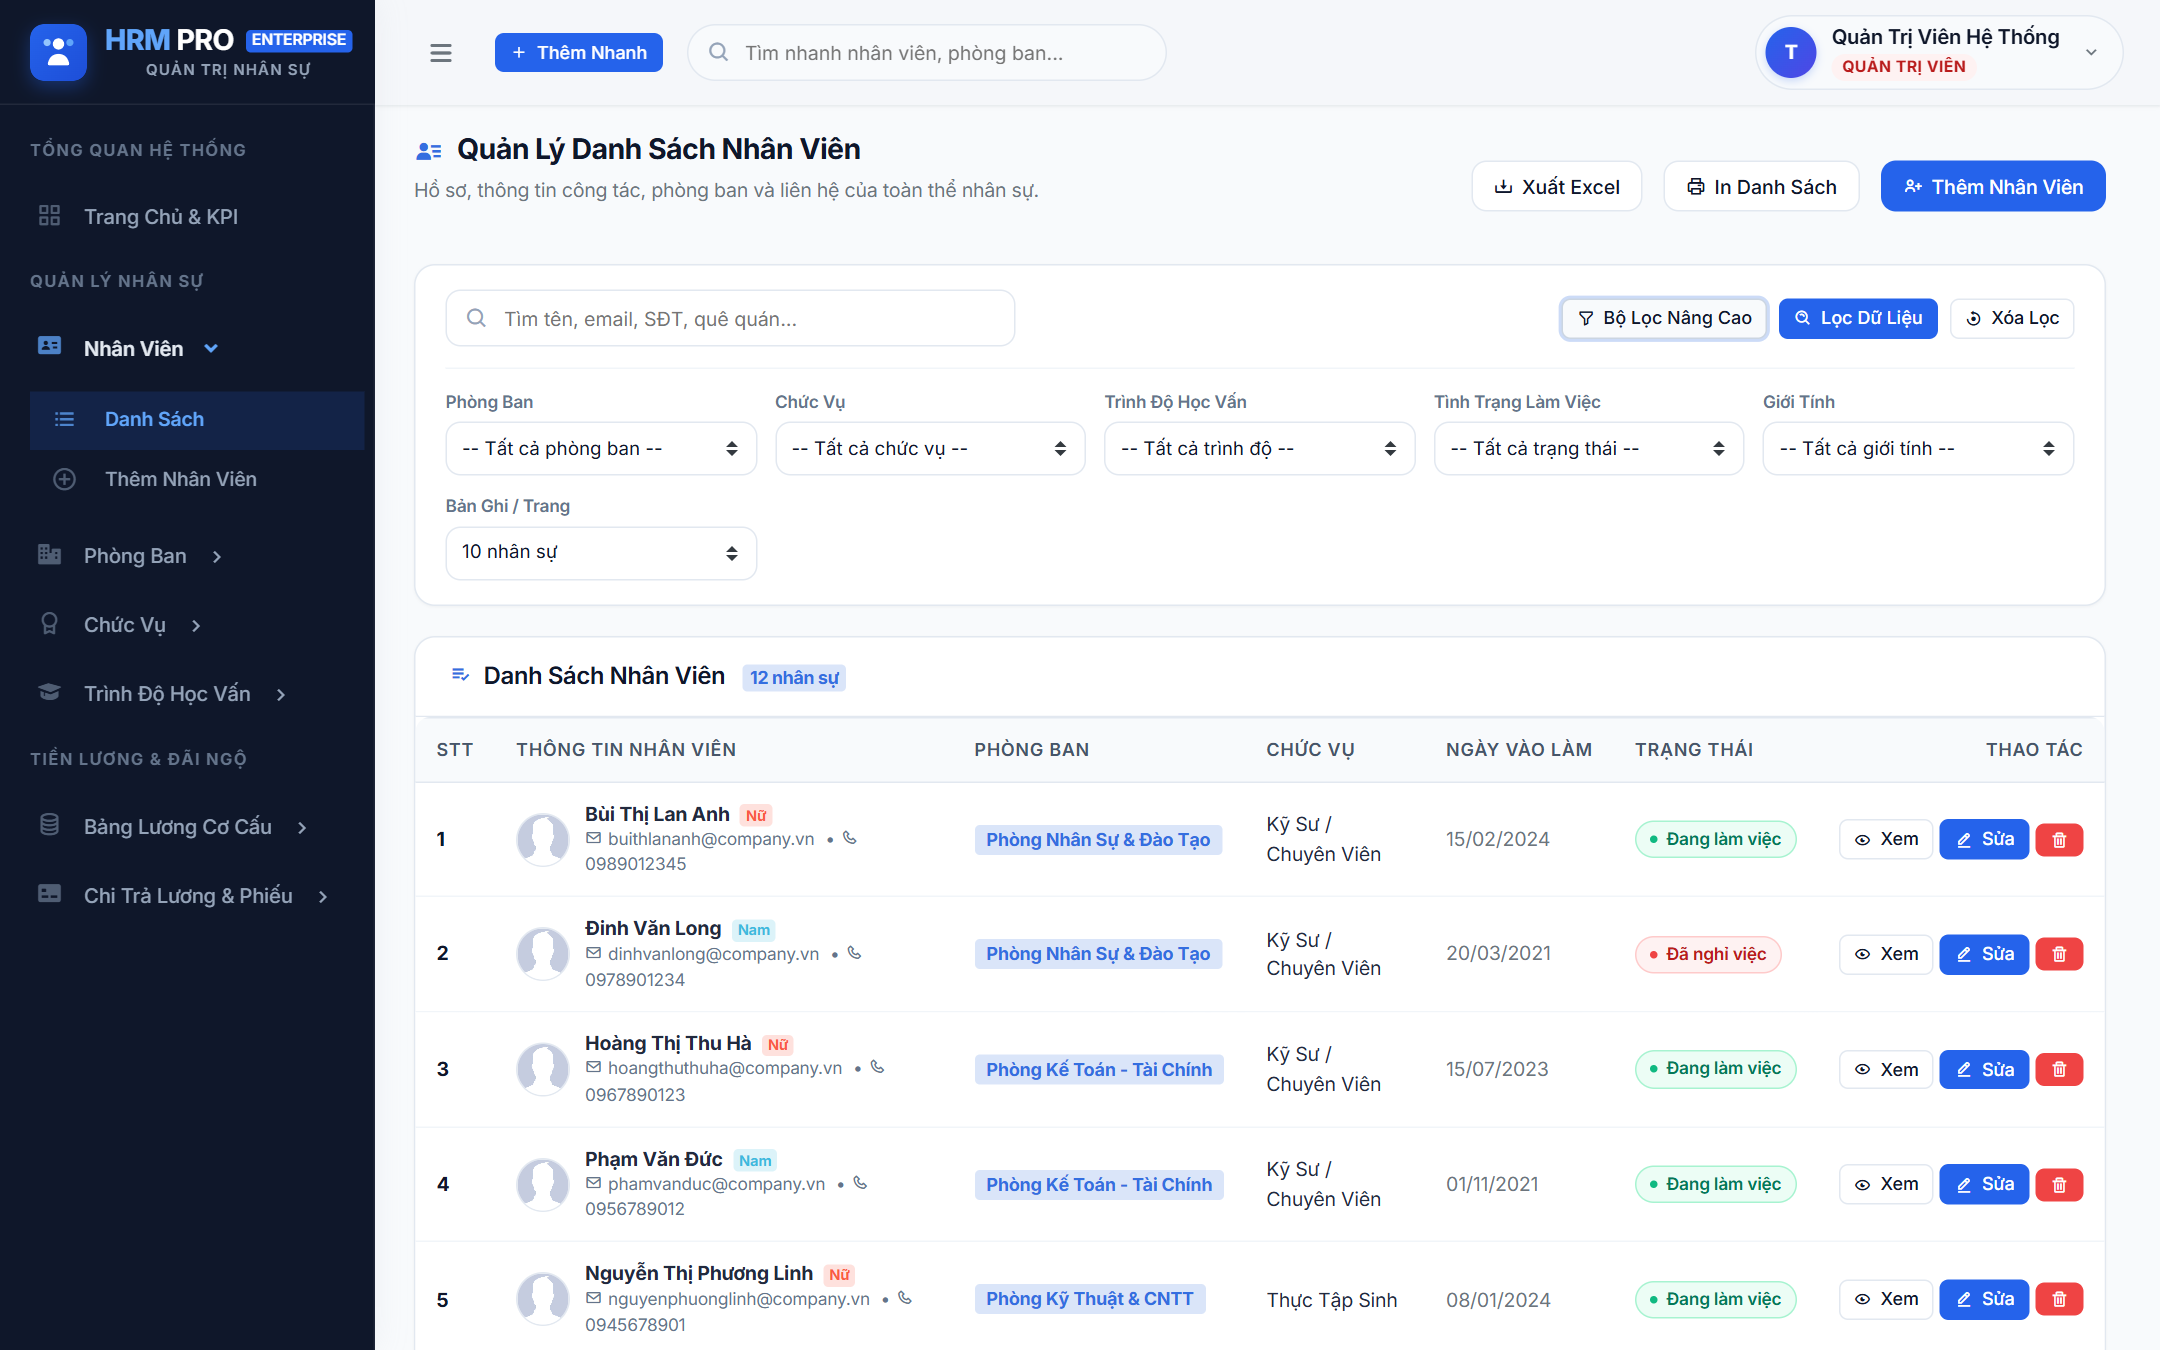Image resolution: width=2160 pixels, height=1350 pixels.
Task: Open the Chức Vụ filter dropdown
Action: point(930,449)
